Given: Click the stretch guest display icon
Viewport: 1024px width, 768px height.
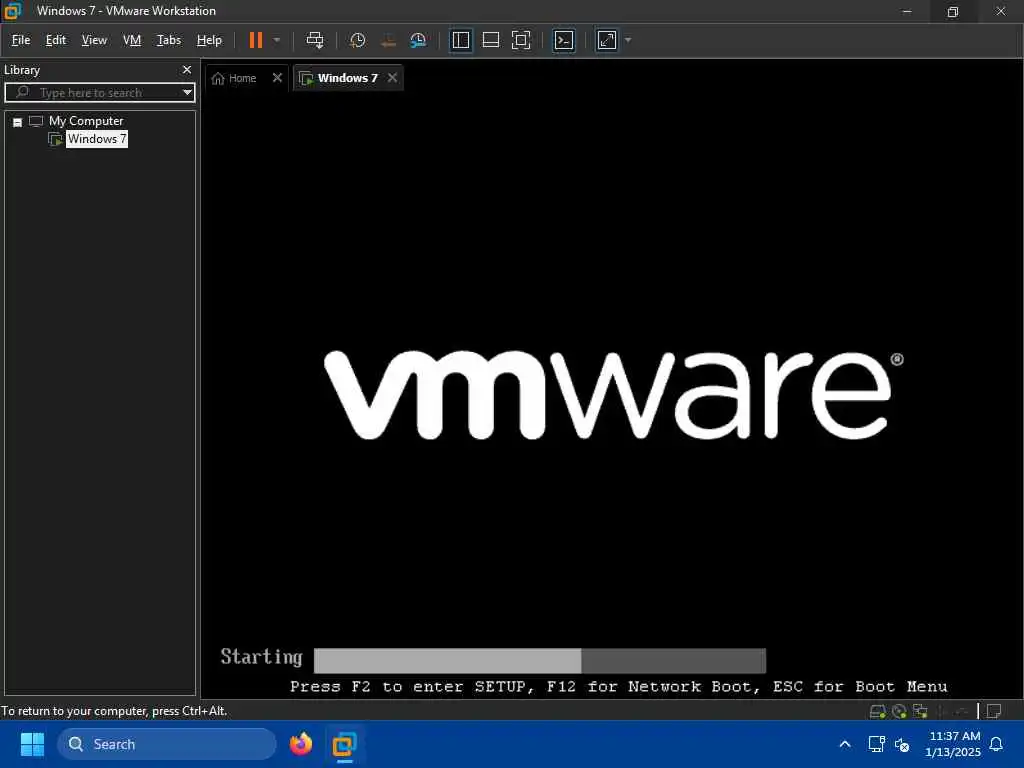Looking at the screenshot, I should coord(607,40).
